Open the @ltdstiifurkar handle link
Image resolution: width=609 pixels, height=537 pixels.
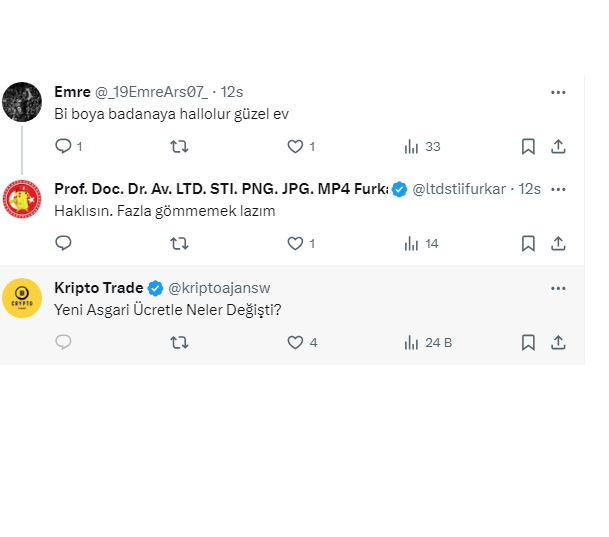click(460, 189)
